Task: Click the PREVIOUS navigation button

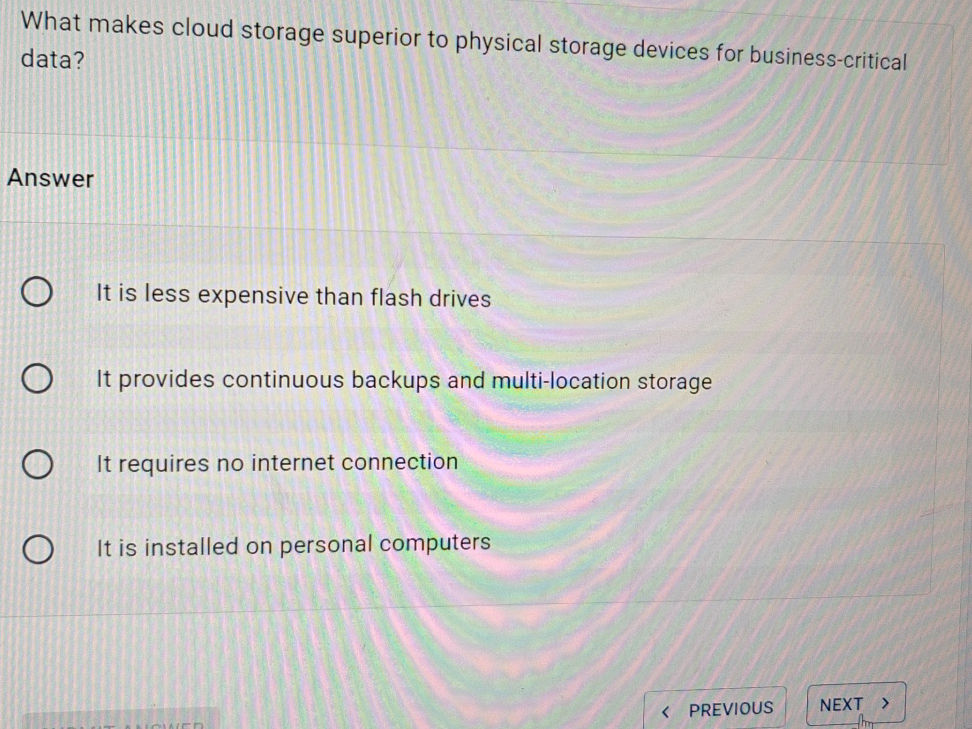Action: (714, 708)
